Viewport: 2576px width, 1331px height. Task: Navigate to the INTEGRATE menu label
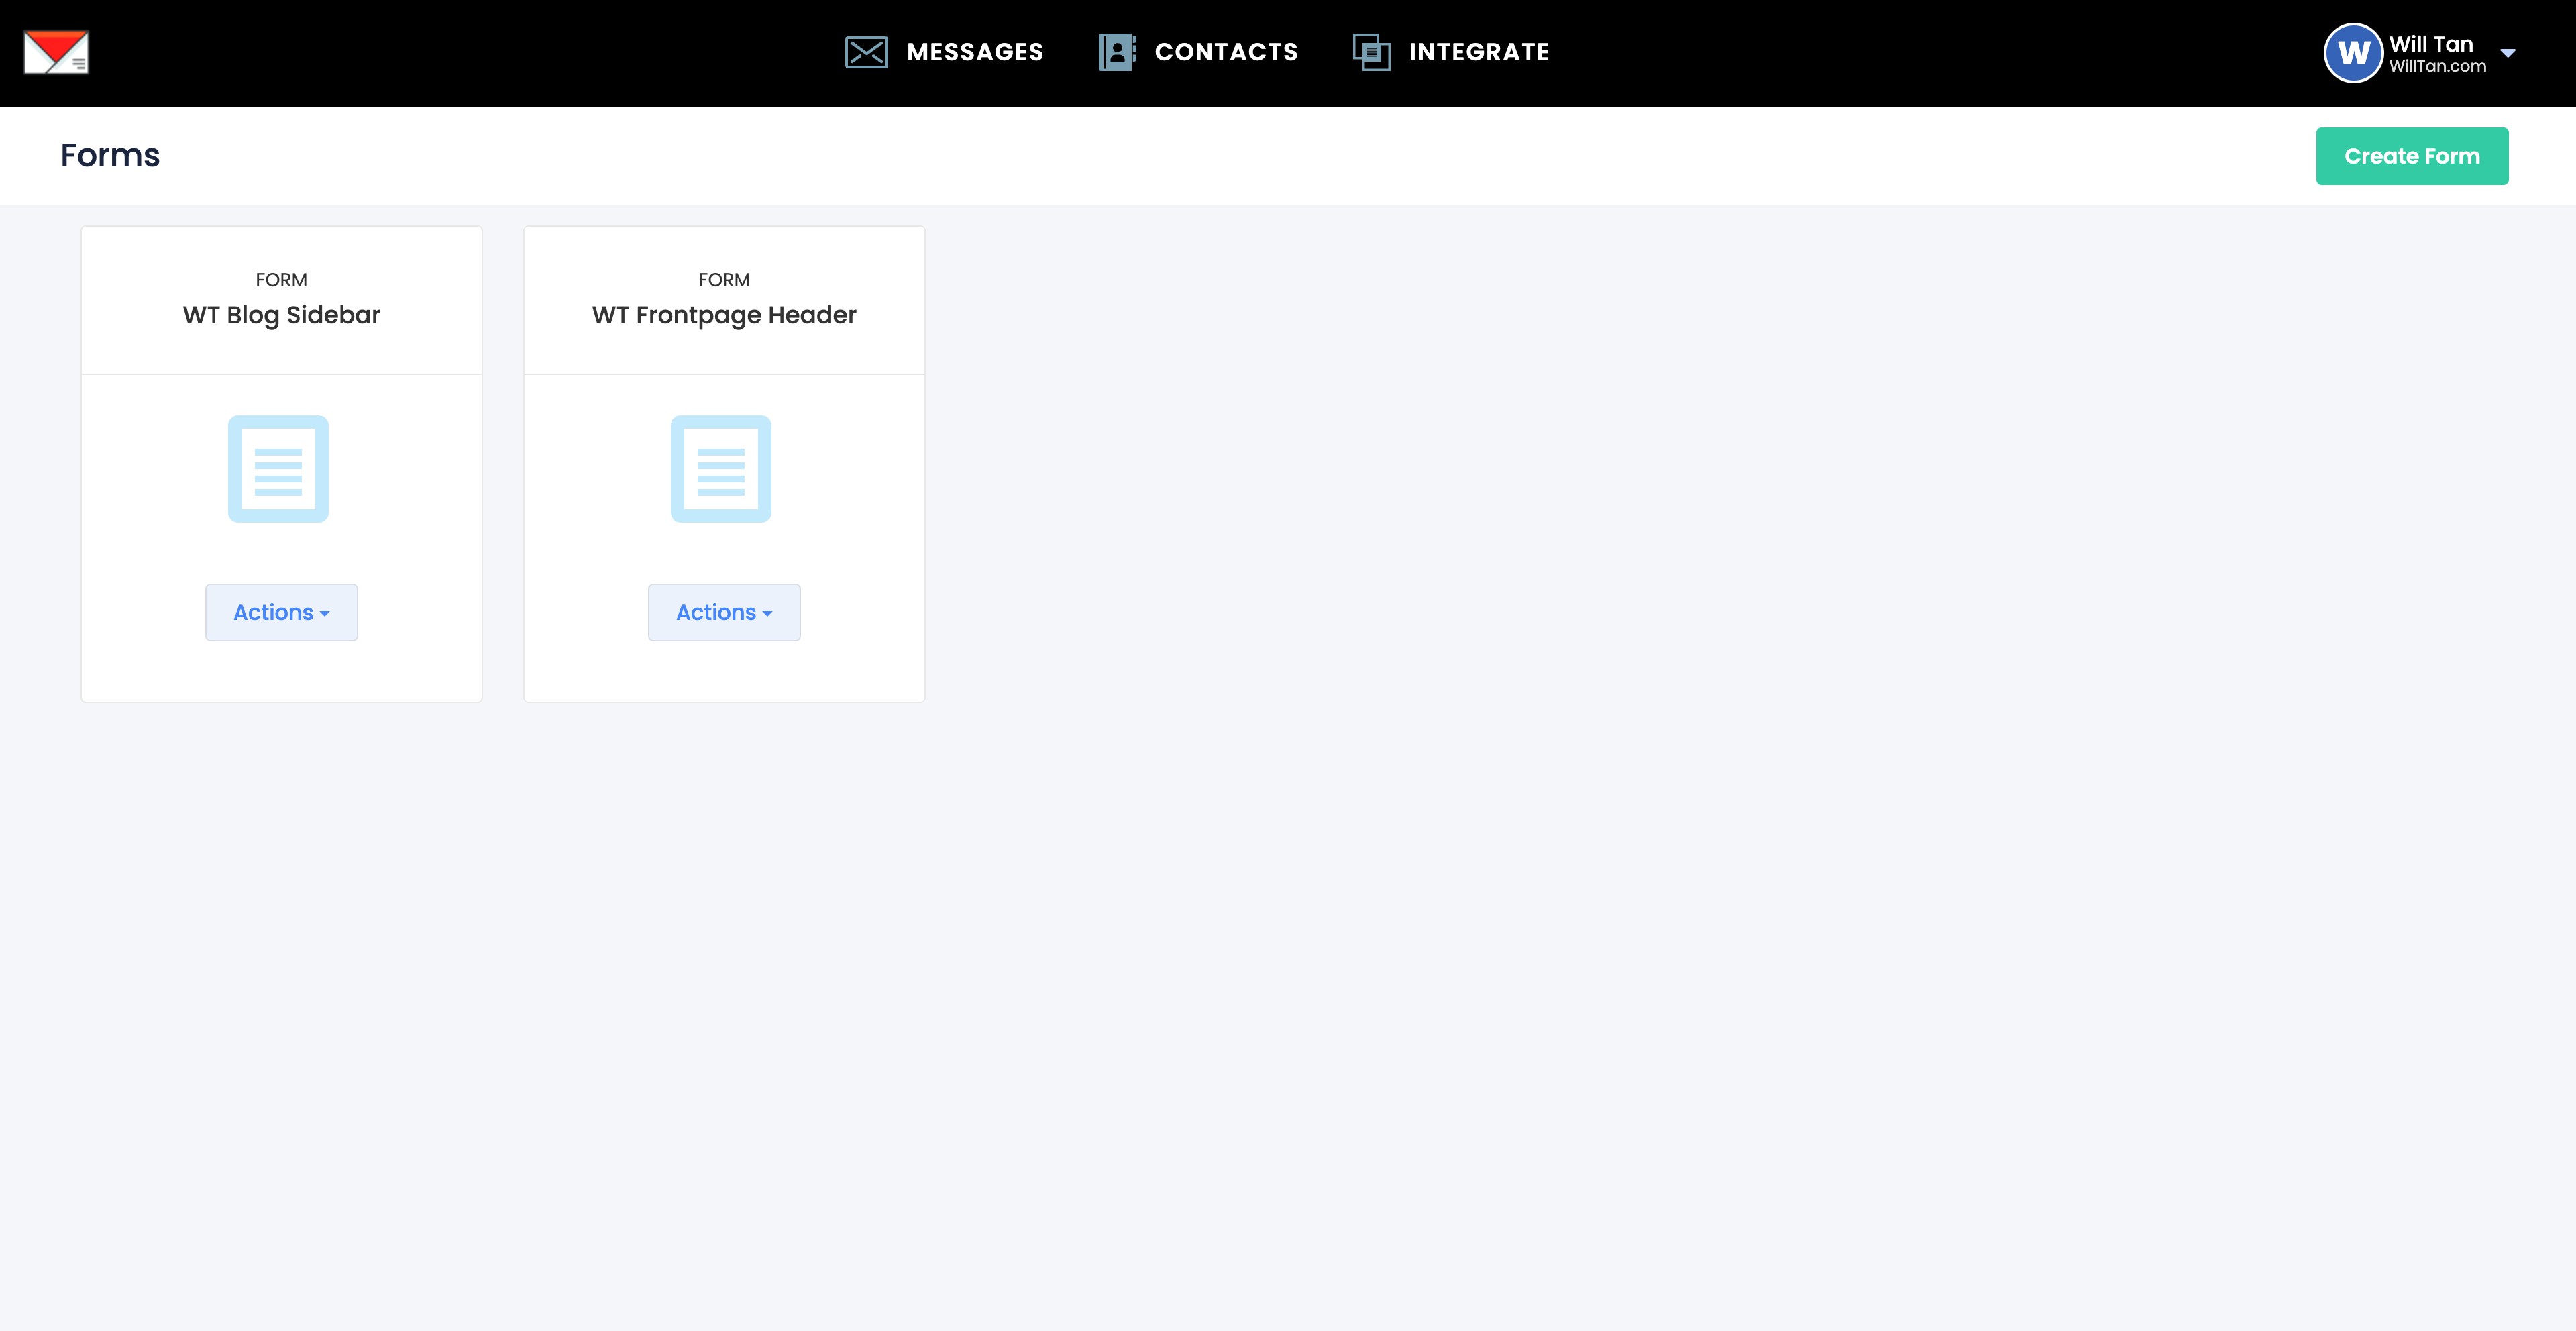pos(1479,52)
